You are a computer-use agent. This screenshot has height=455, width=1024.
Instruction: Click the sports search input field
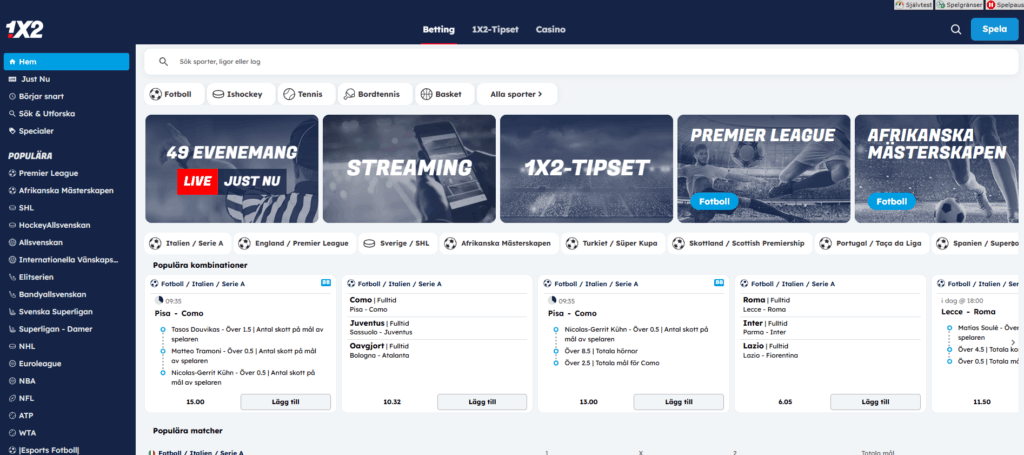click(x=580, y=62)
